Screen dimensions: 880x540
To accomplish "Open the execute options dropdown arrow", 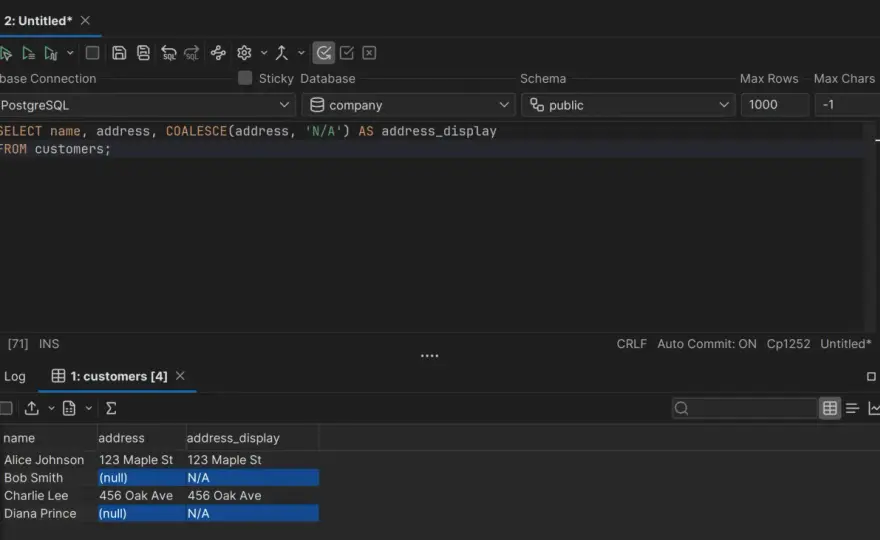I will click(70, 53).
